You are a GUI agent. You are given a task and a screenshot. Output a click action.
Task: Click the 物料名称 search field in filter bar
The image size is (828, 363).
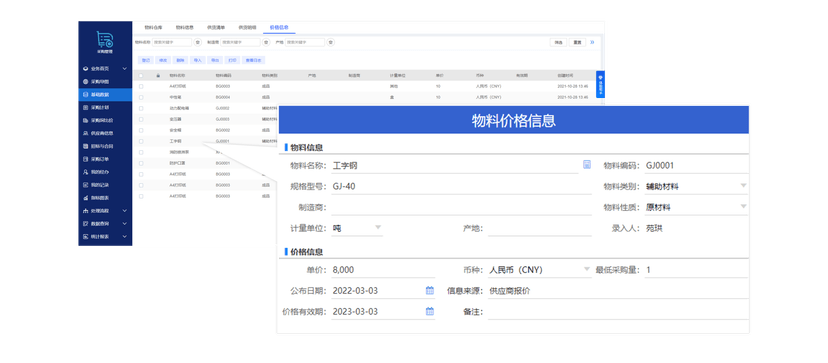point(172,42)
